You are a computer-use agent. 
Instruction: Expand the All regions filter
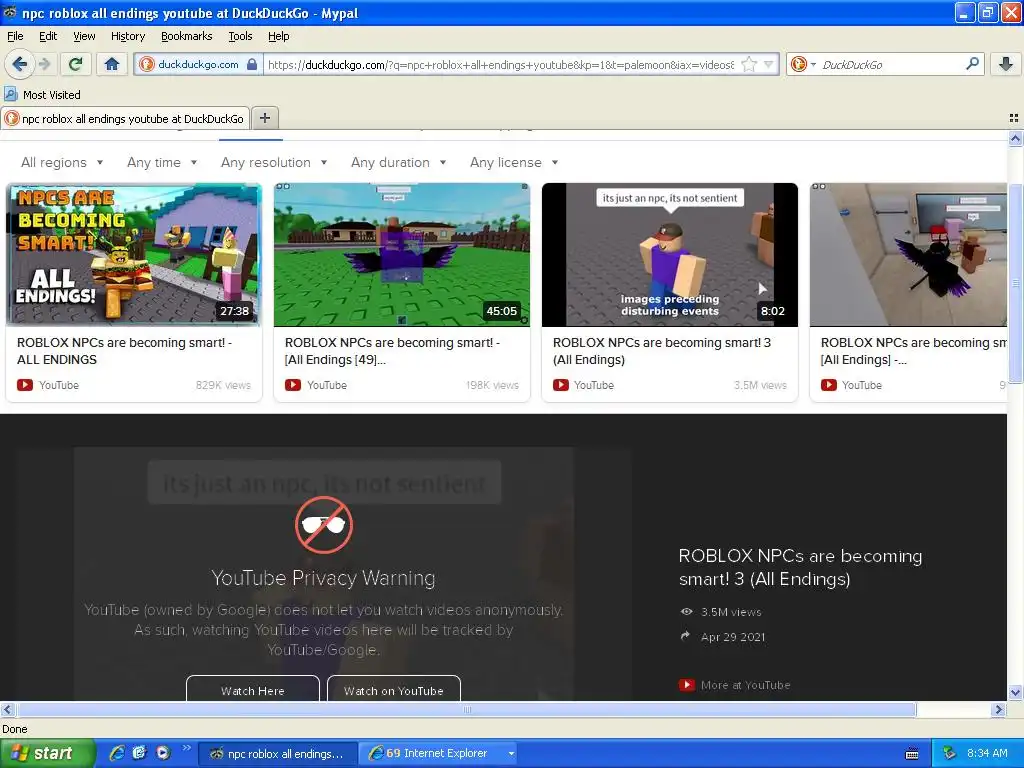click(x=62, y=162)
